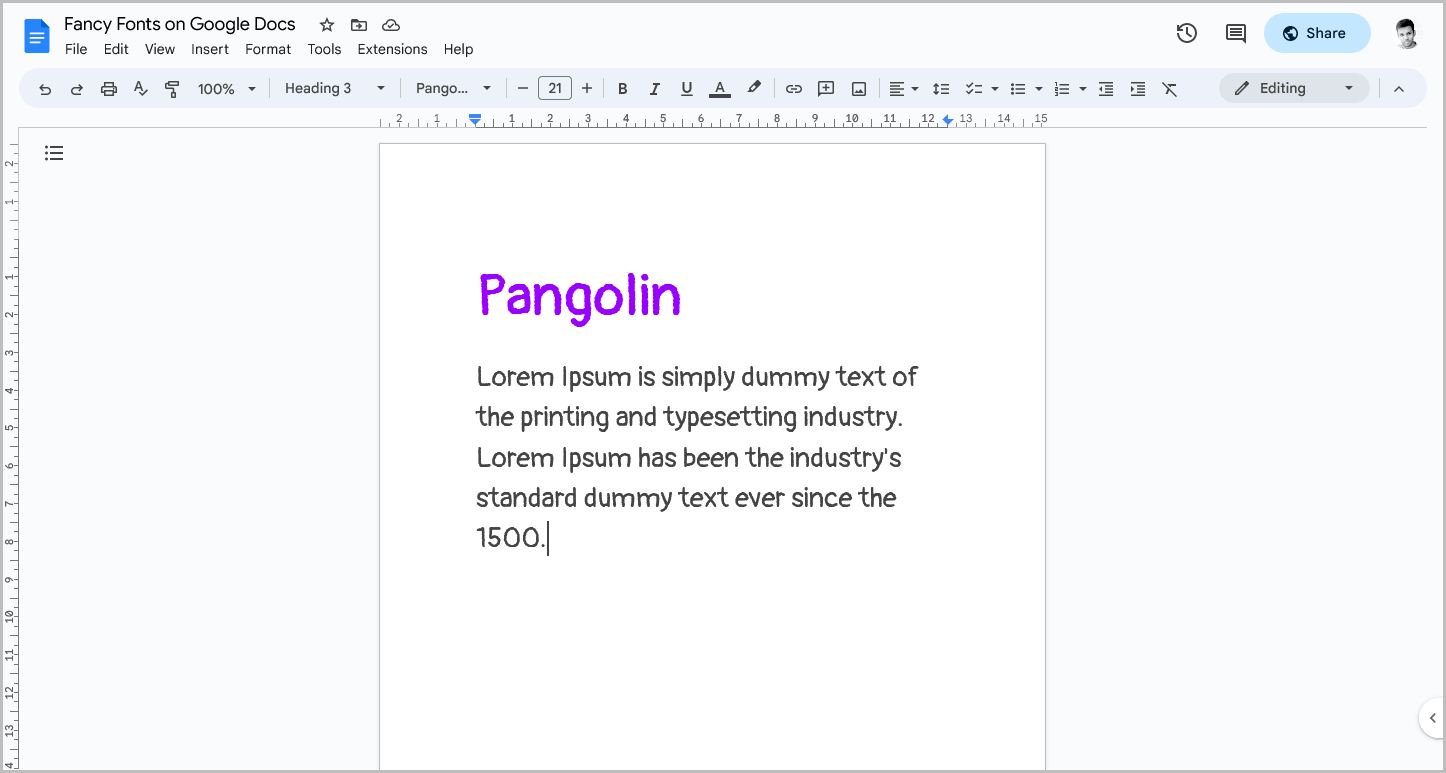1446x773 pixels.
Task: Open the Format menu
Action: 267,49
